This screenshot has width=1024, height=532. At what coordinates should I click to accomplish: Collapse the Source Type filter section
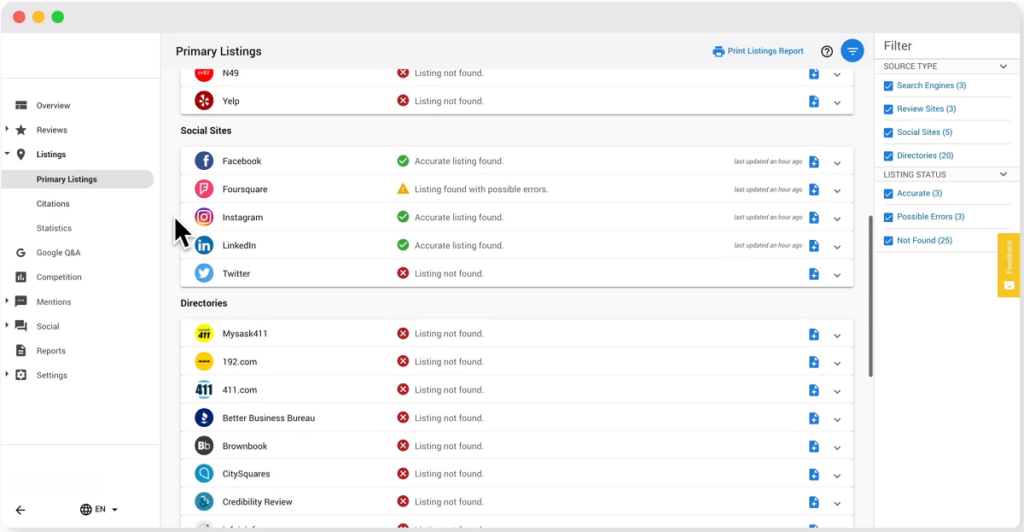1003,67
